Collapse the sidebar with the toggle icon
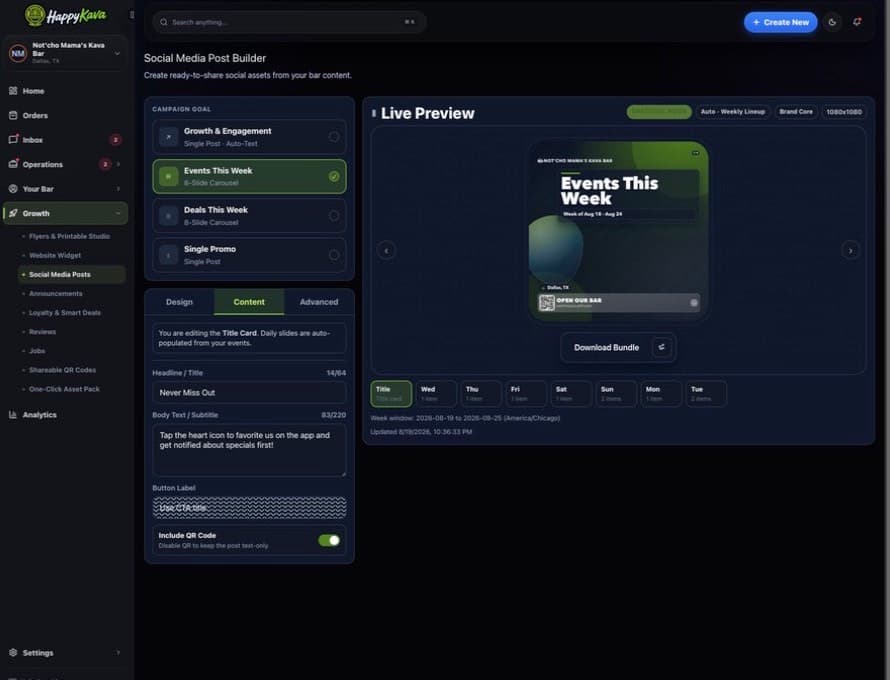The height and width of the screenshot is (680, 890). 132,15
